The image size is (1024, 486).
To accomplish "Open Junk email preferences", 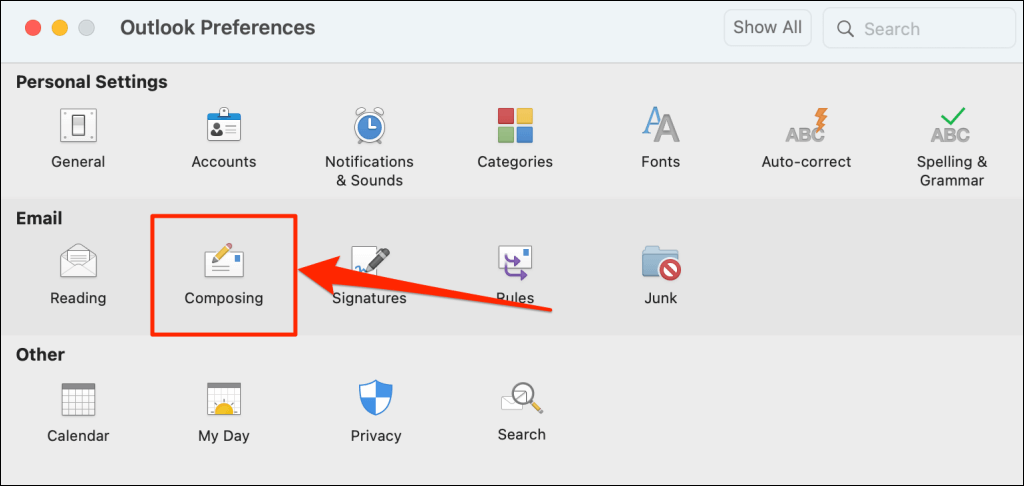I will [x=660, y=264].
